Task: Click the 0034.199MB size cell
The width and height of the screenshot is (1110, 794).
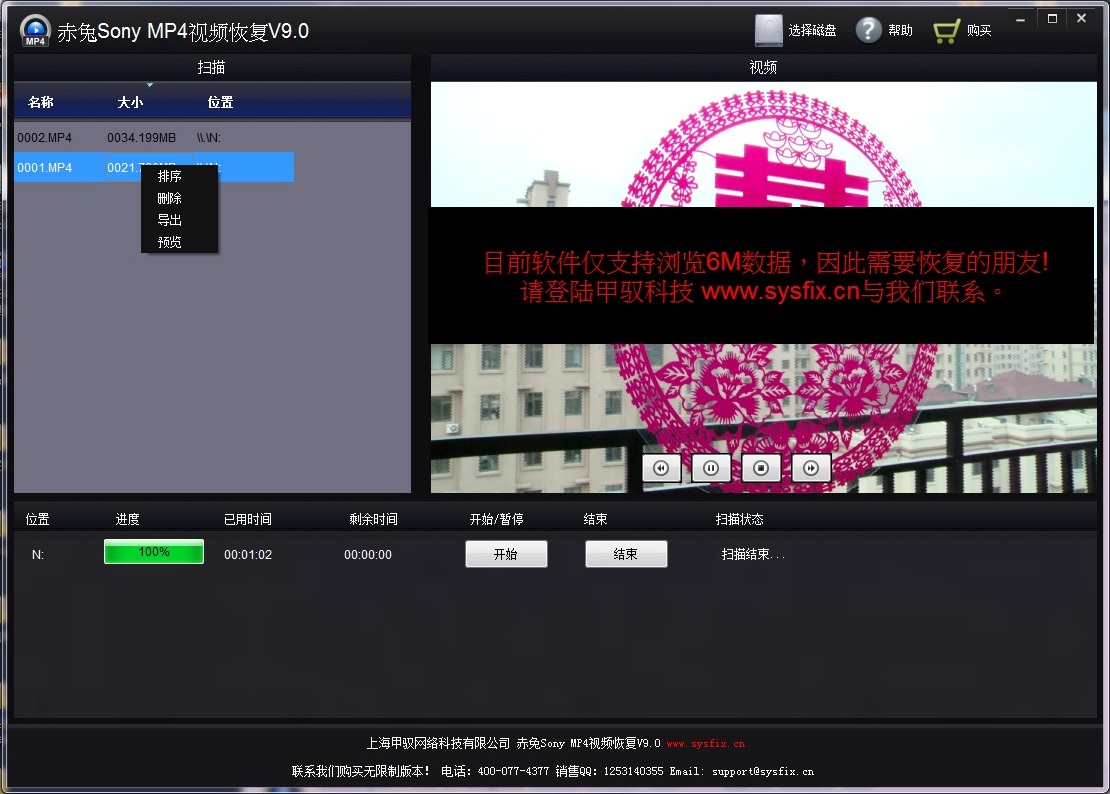Action: pos(141,137)
